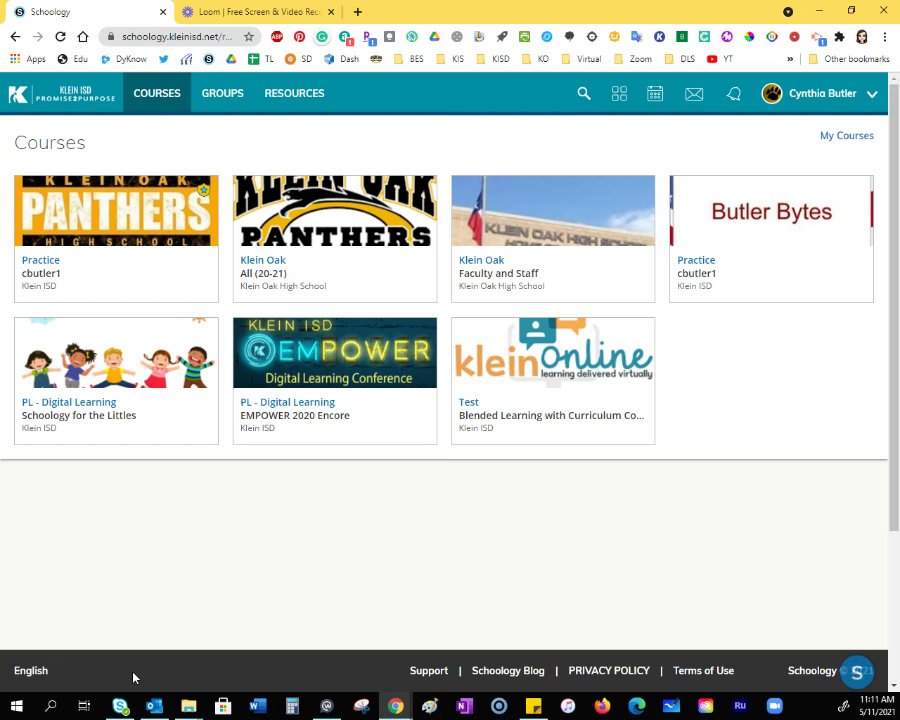Click the My Courses link
The width and height of the screenshot is (900, 720).
tap(847, 136)
